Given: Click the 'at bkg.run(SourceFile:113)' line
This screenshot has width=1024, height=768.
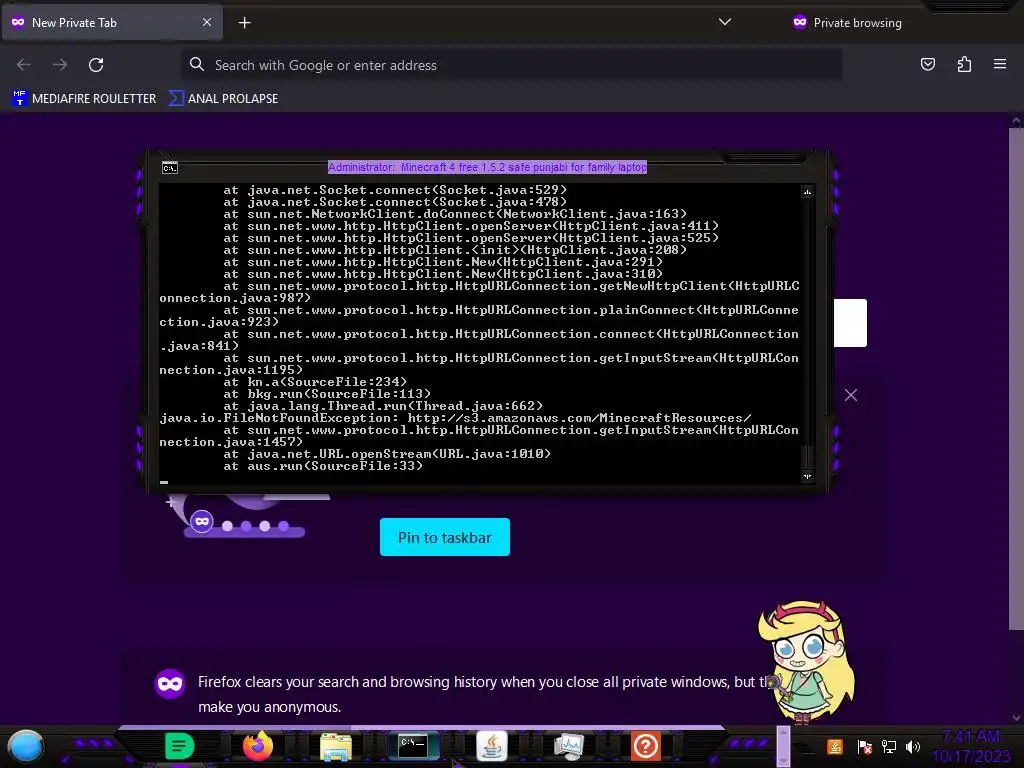Looking at the screenshot, I should click(327, 394).
